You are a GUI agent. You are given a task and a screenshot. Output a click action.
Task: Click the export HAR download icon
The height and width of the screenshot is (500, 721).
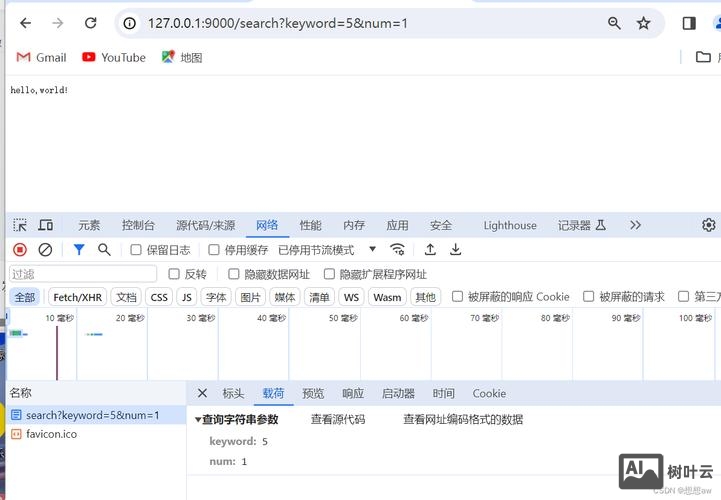pos(456,250)
